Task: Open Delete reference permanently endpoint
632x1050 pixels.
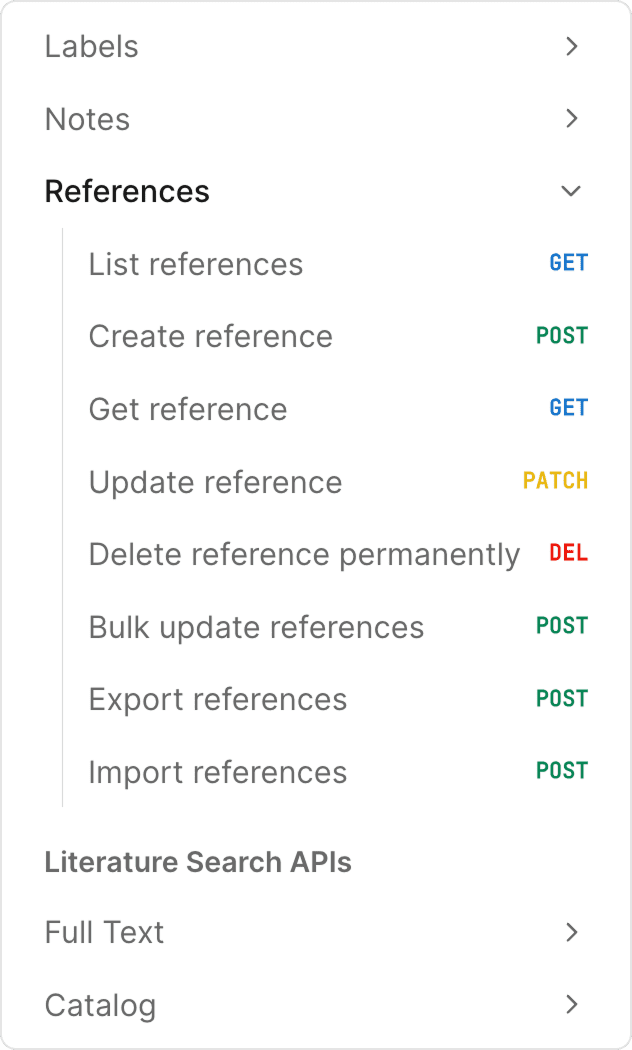Action: pyautogui.click(x=304, y=554)
